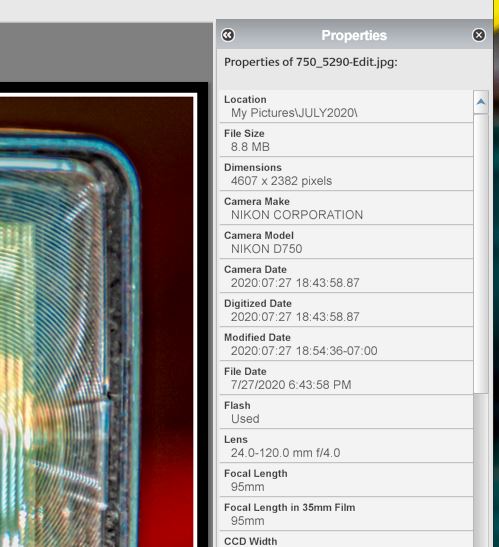Image resolution: width=499 pixels, height=547 pixels.
Task: Click the photo preview image
Action: click(x=96, y=322)
